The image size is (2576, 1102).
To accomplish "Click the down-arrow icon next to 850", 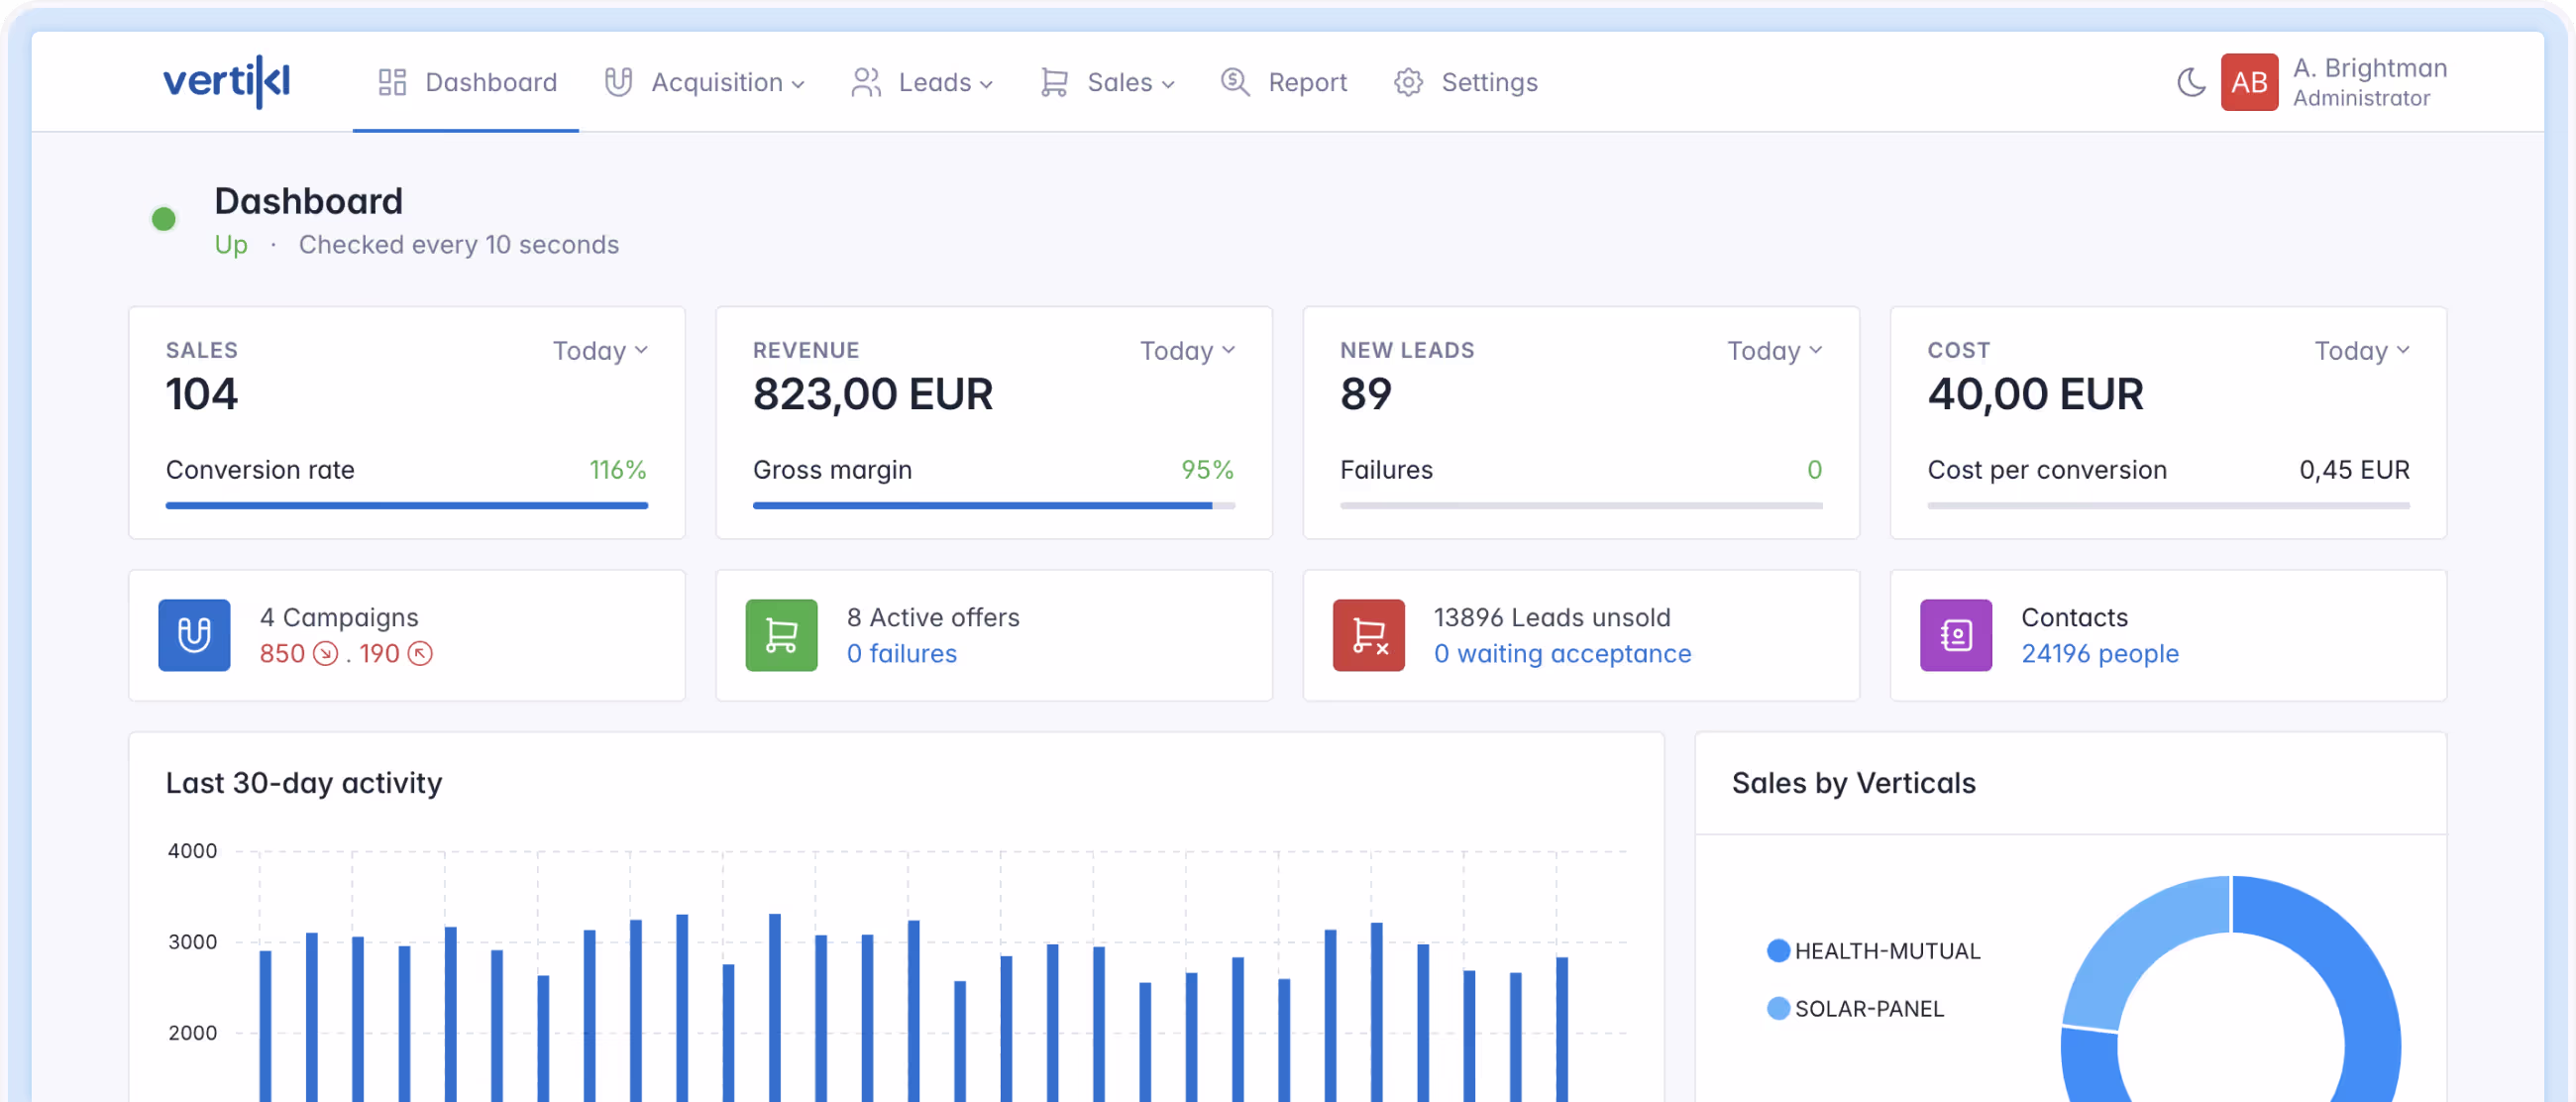I will pos(325,654).
